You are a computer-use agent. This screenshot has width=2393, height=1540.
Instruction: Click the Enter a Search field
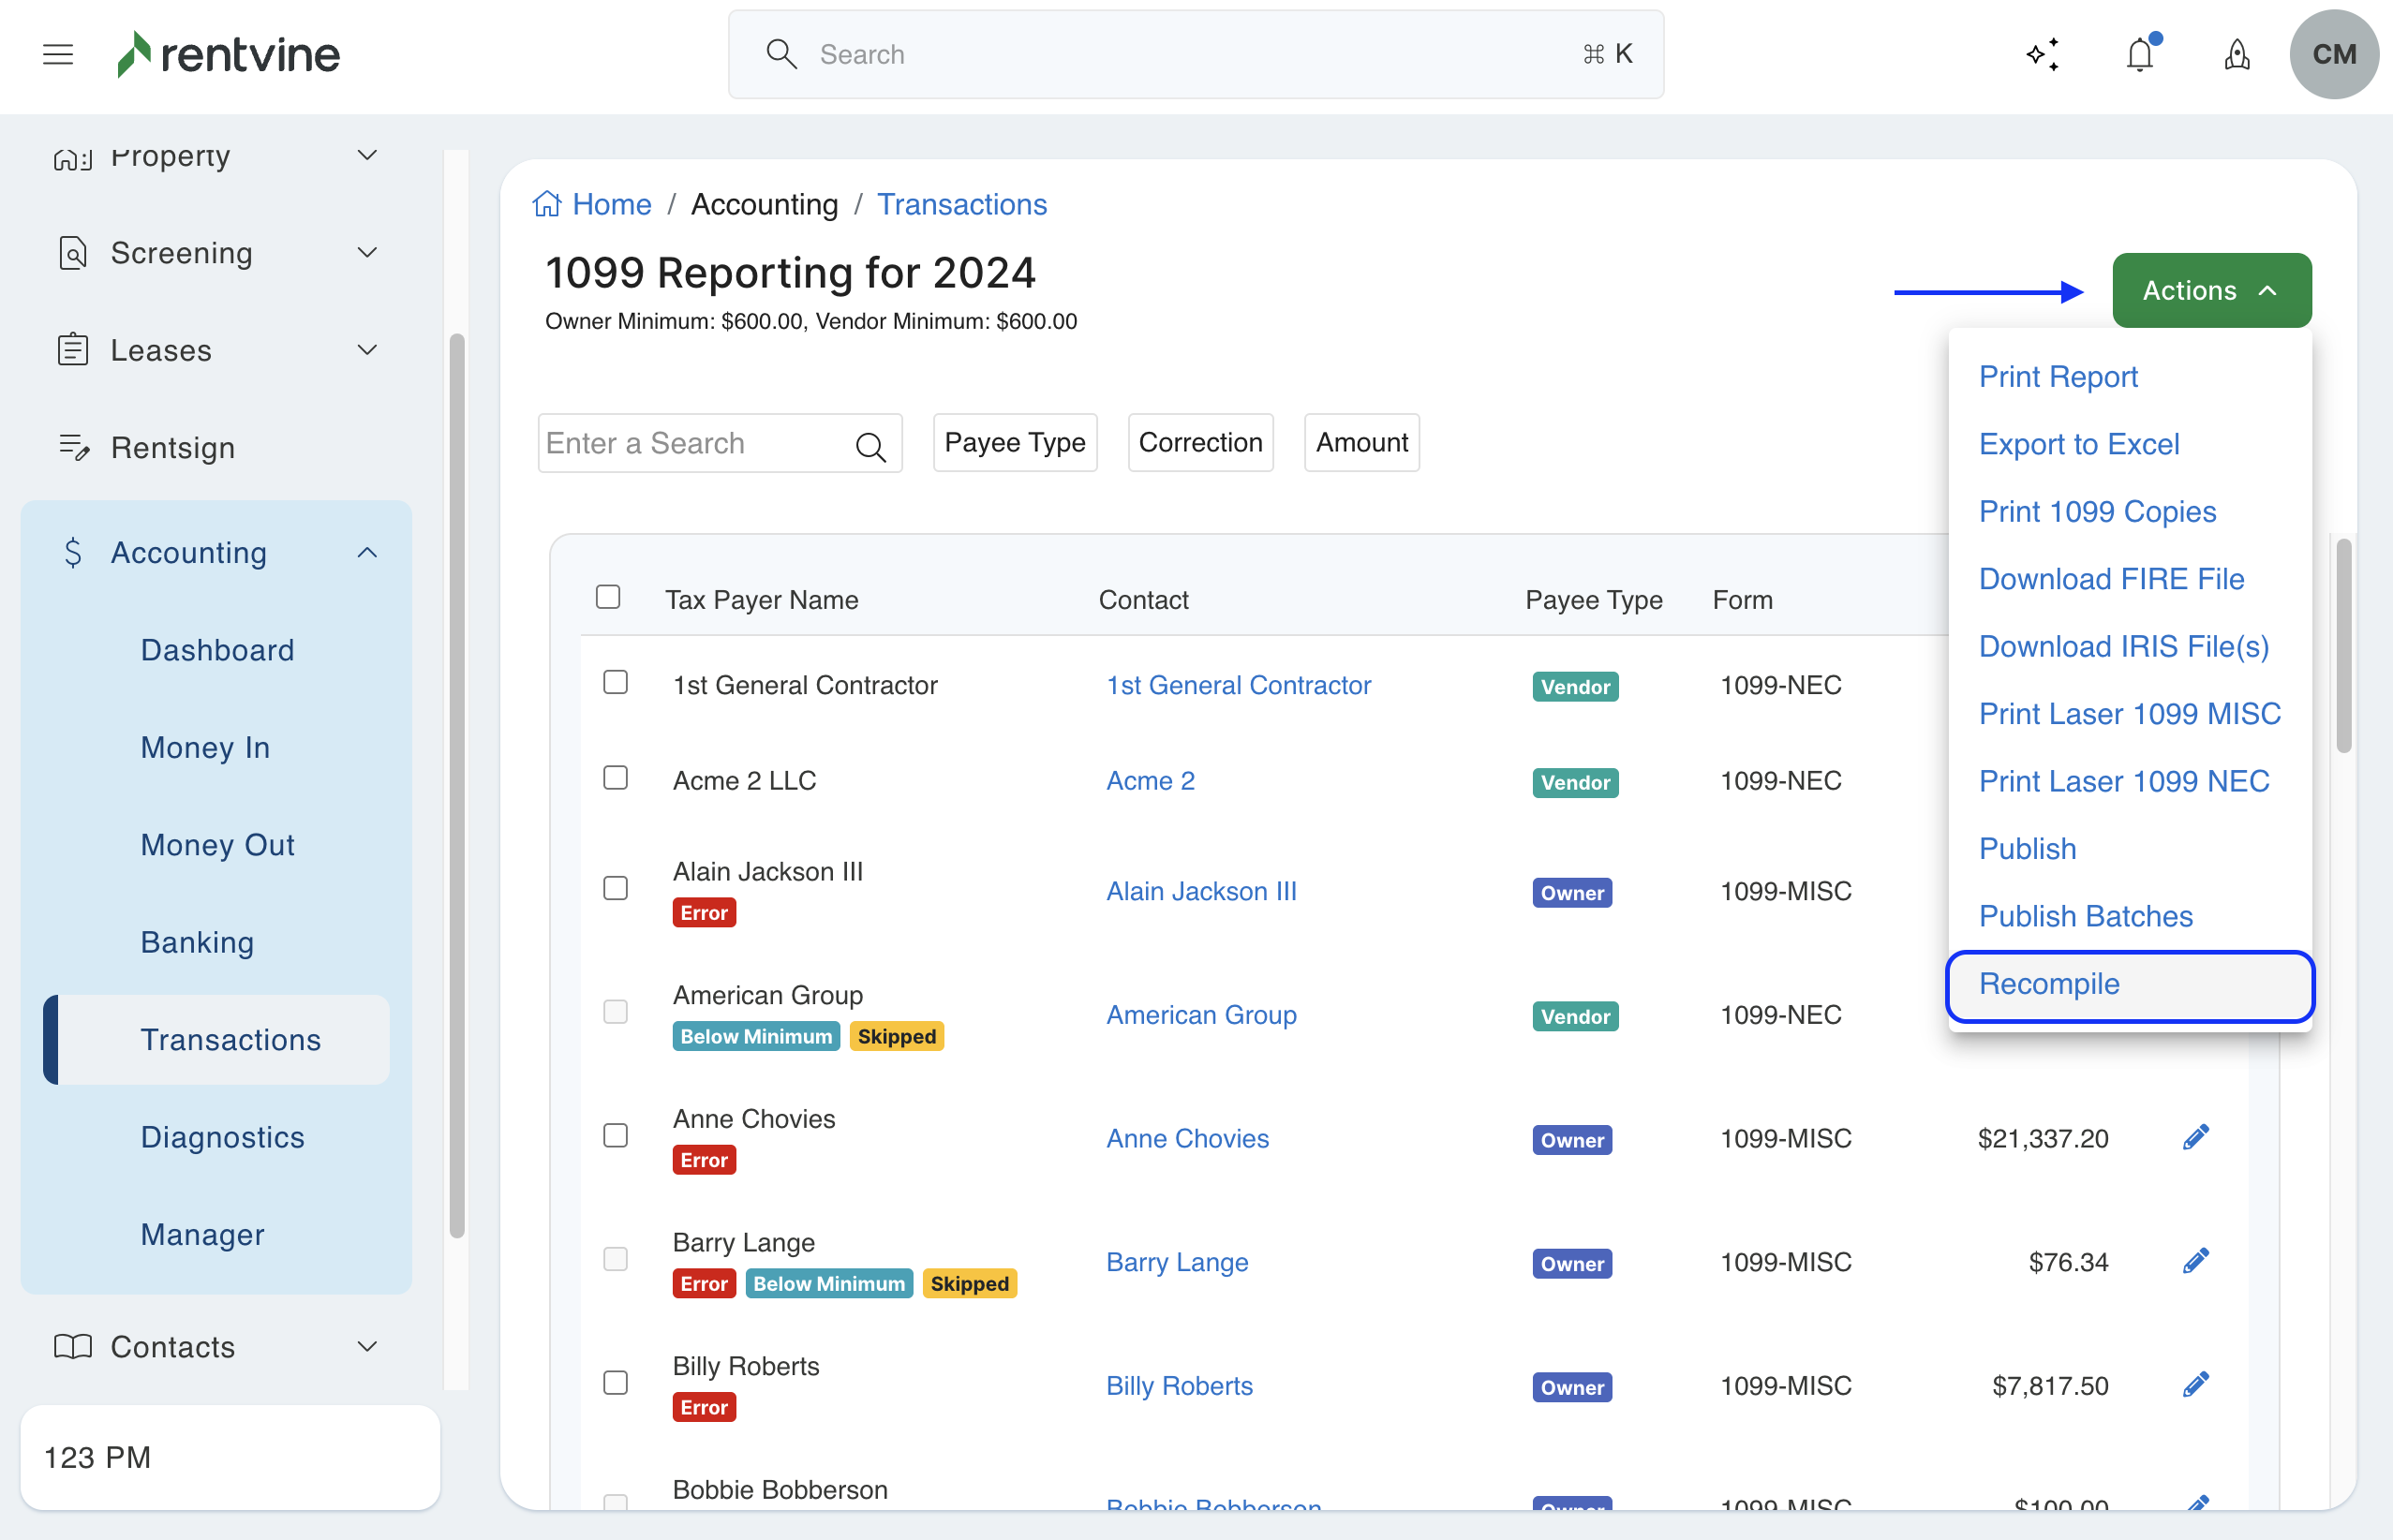pos(695,443)
